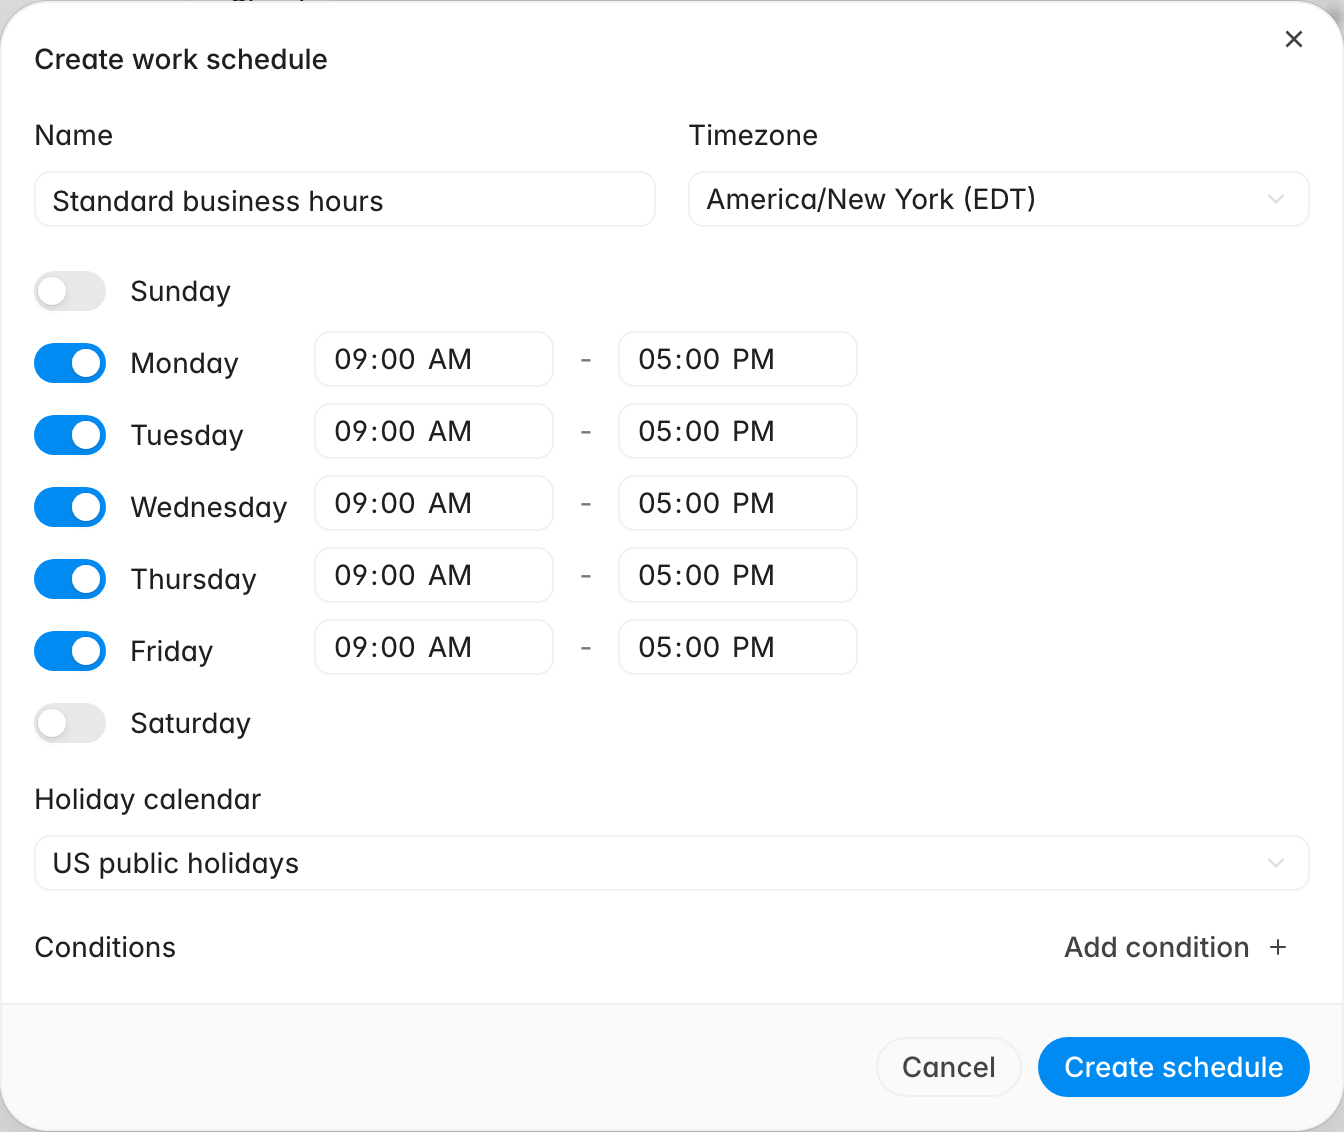The width and height of the screenshot is (1344, 1132).
Task: Focus Thursday end time field
Action: [738, 575]
